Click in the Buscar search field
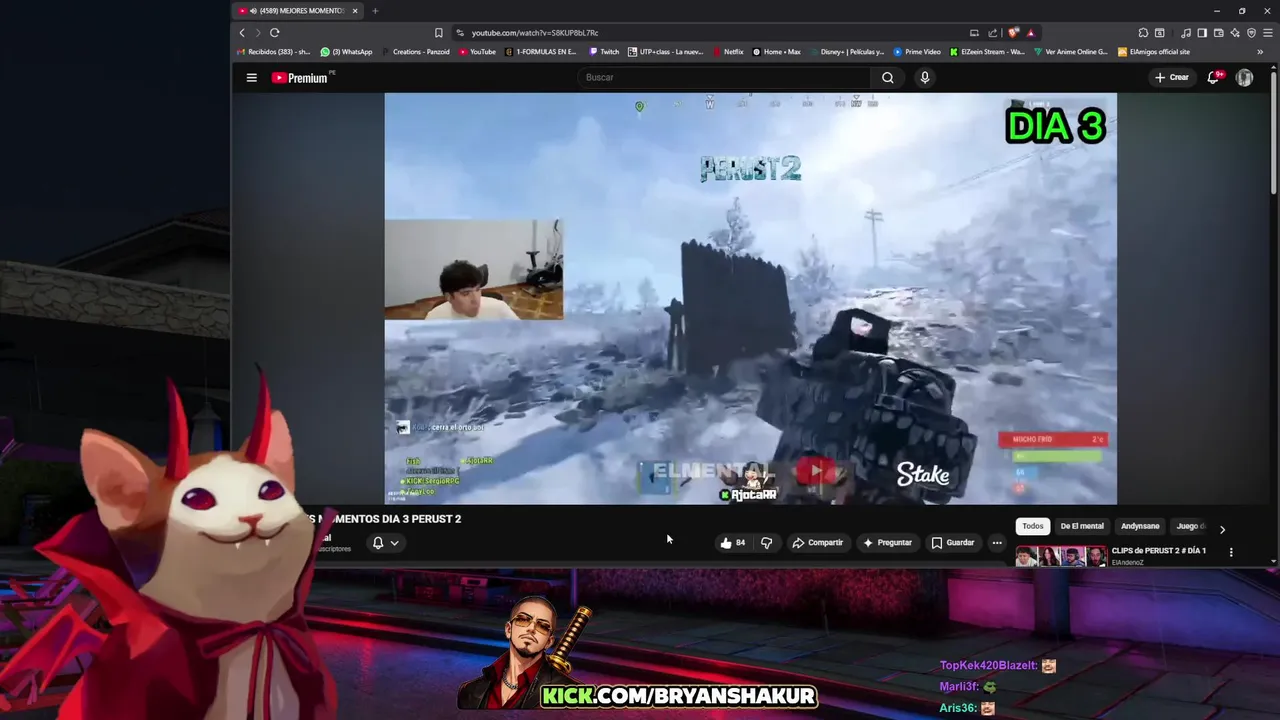This screenshot has height=720, width=1280. (x=722, y=77)
